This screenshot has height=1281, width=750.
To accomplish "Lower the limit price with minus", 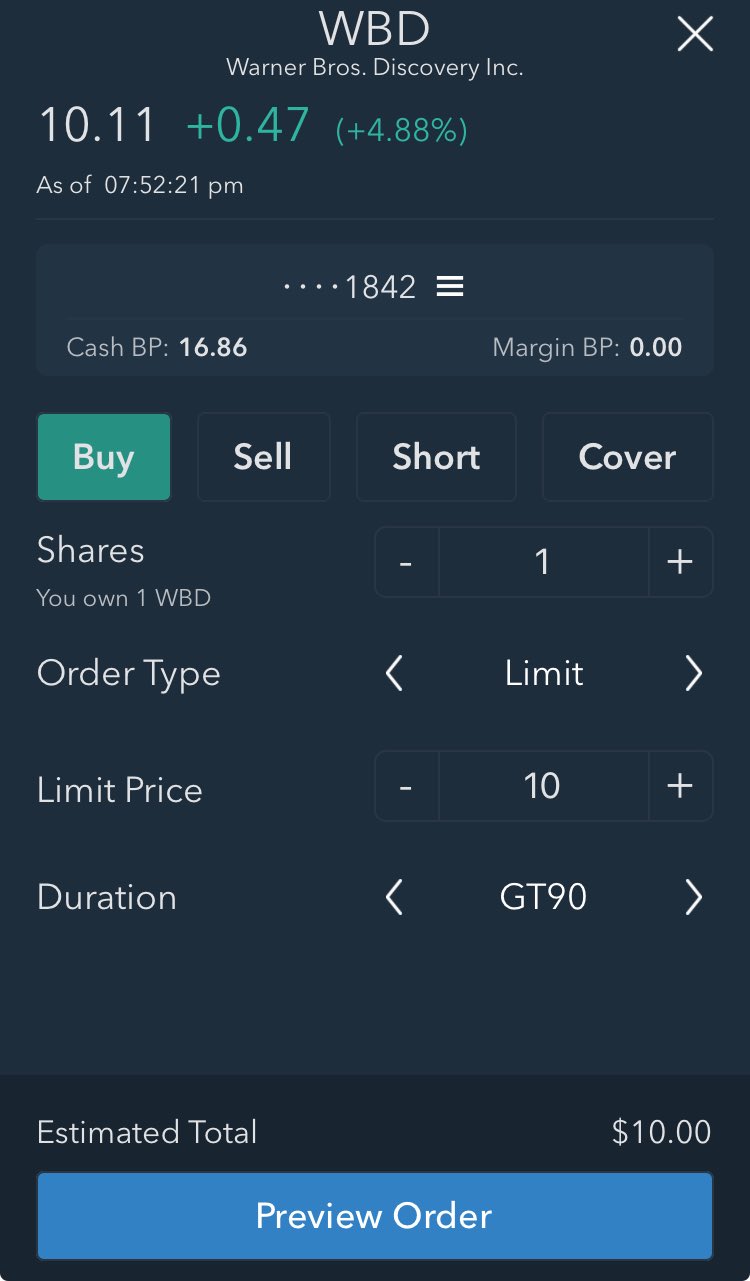I will coord(406,786).
